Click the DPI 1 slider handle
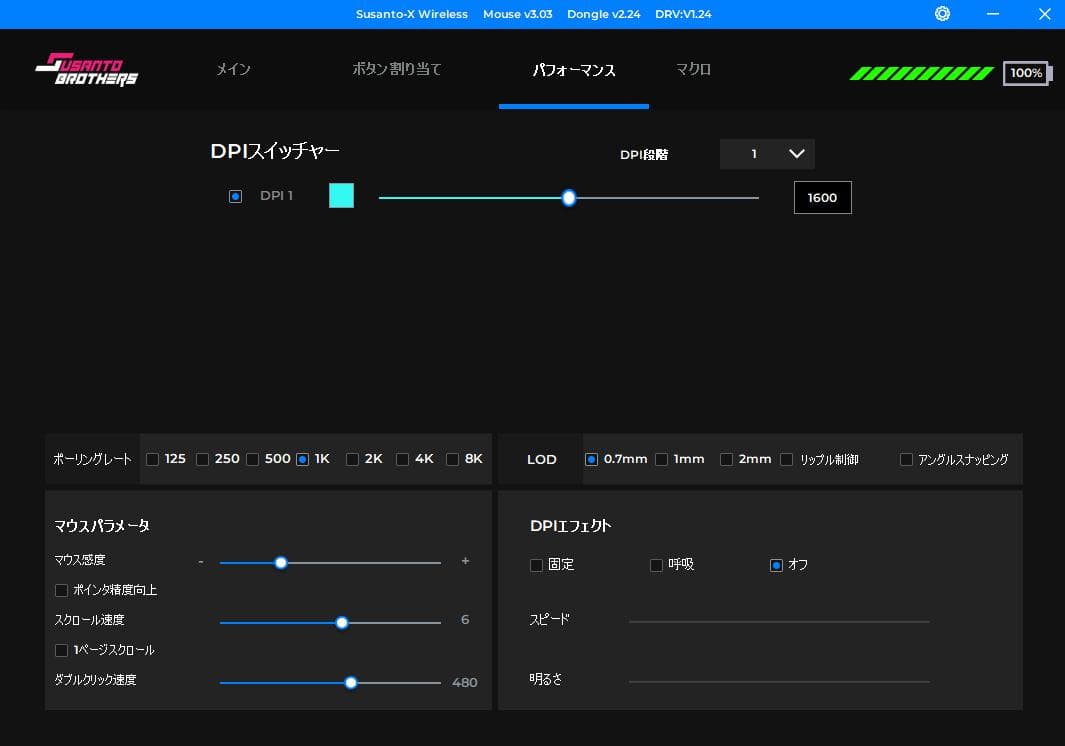 tap(569, 198)
